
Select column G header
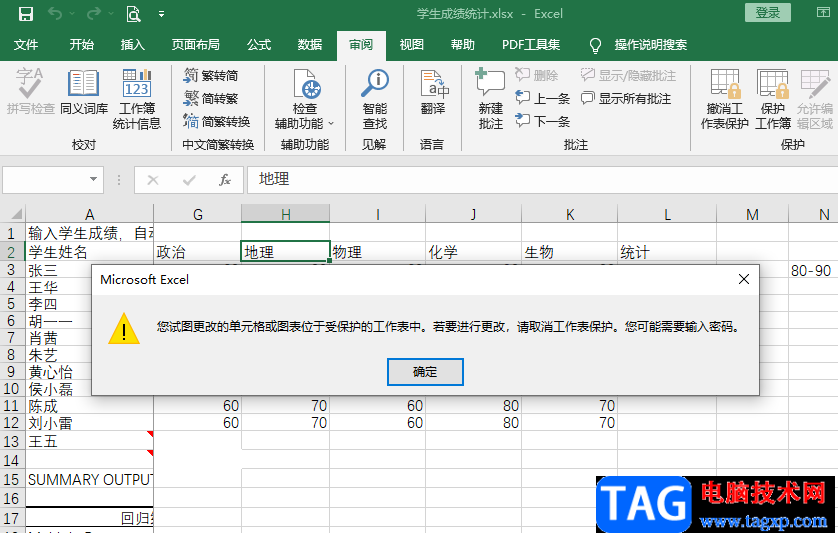tap(198, 214)
